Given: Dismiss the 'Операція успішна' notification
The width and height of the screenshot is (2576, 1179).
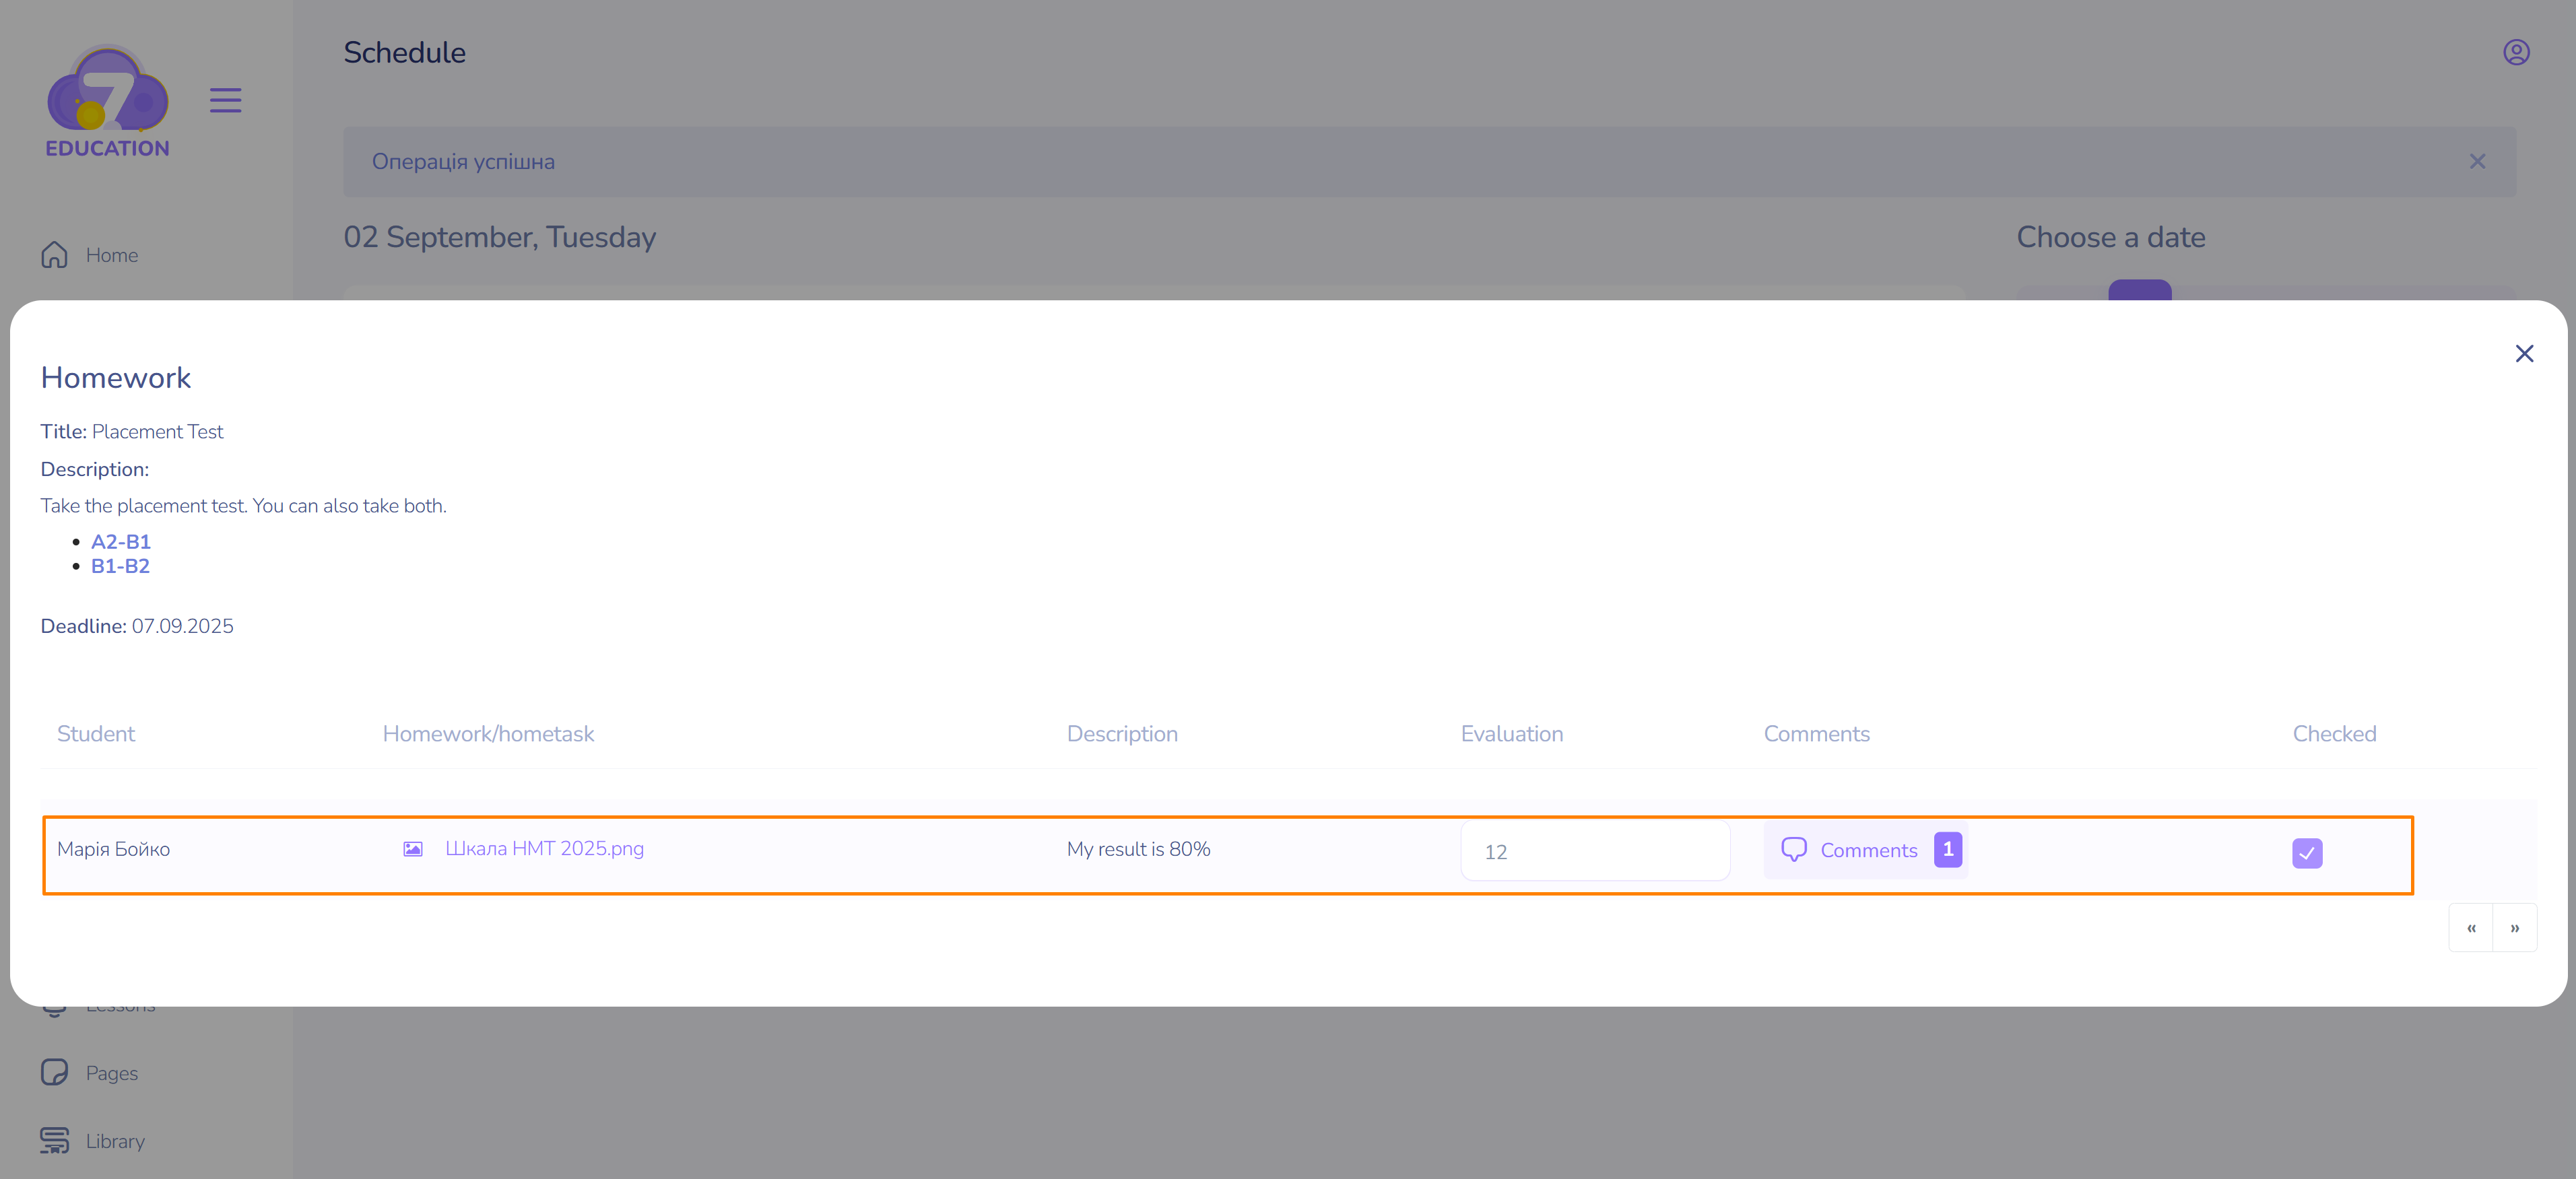Looking at the screenshot, I should 2477,162.
